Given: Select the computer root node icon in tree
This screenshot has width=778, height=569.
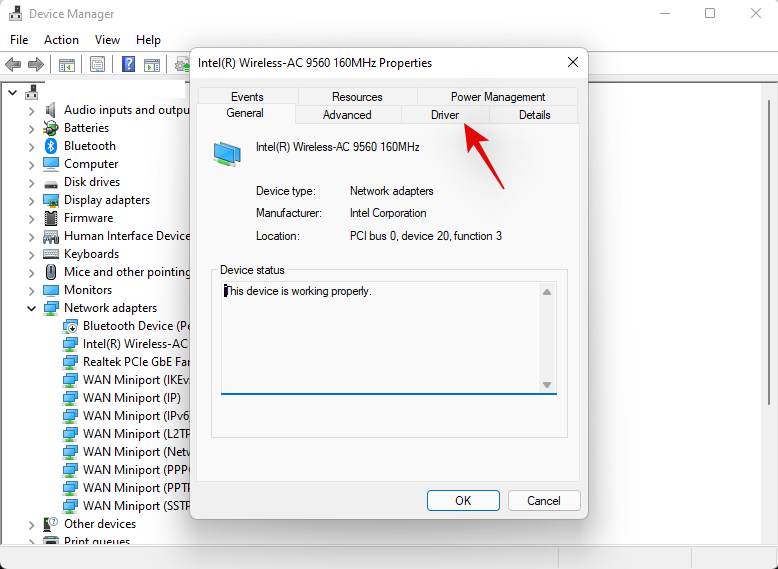Looking at the screenshot, I should coord(32,92).
